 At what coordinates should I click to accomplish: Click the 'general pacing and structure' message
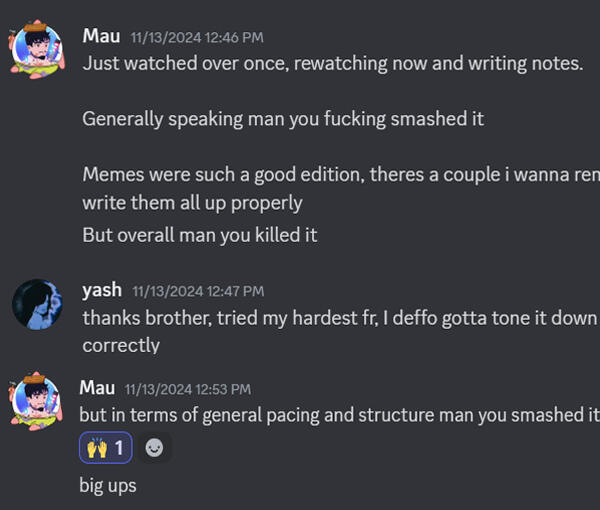[338, 415]
